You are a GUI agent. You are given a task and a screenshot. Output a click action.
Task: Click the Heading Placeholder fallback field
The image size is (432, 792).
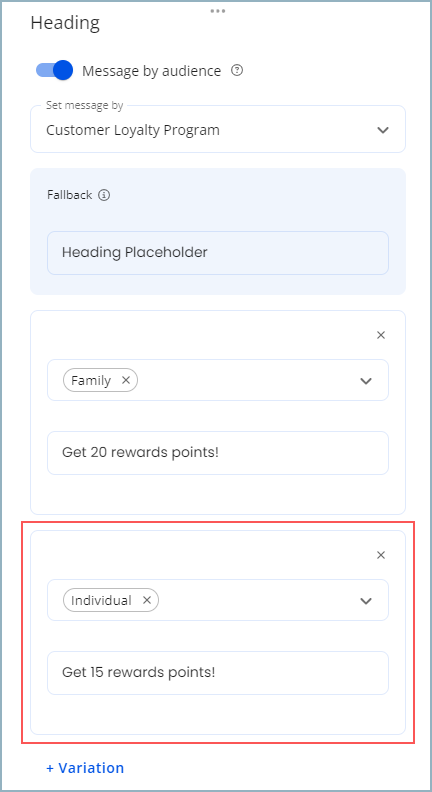(x=218, y=253)
